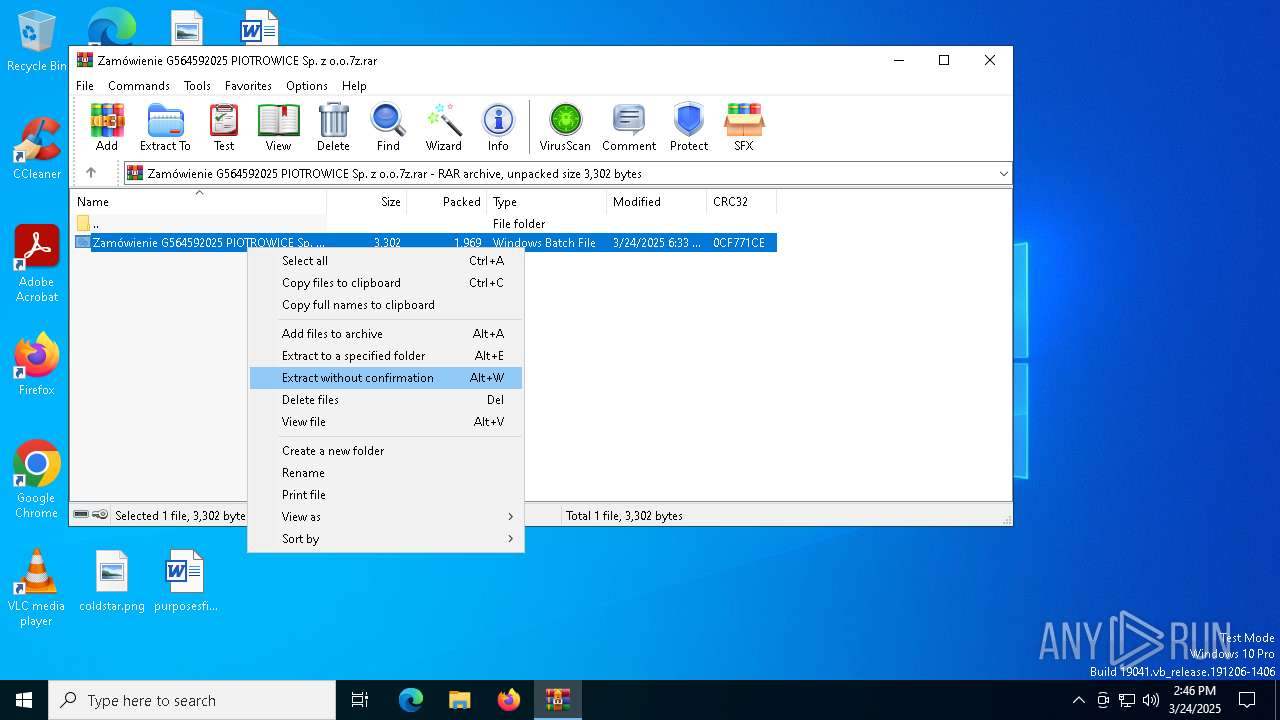Open Task View on taskbar
The width and height of the screenshot is (1280, 720).
coord(360,700)
